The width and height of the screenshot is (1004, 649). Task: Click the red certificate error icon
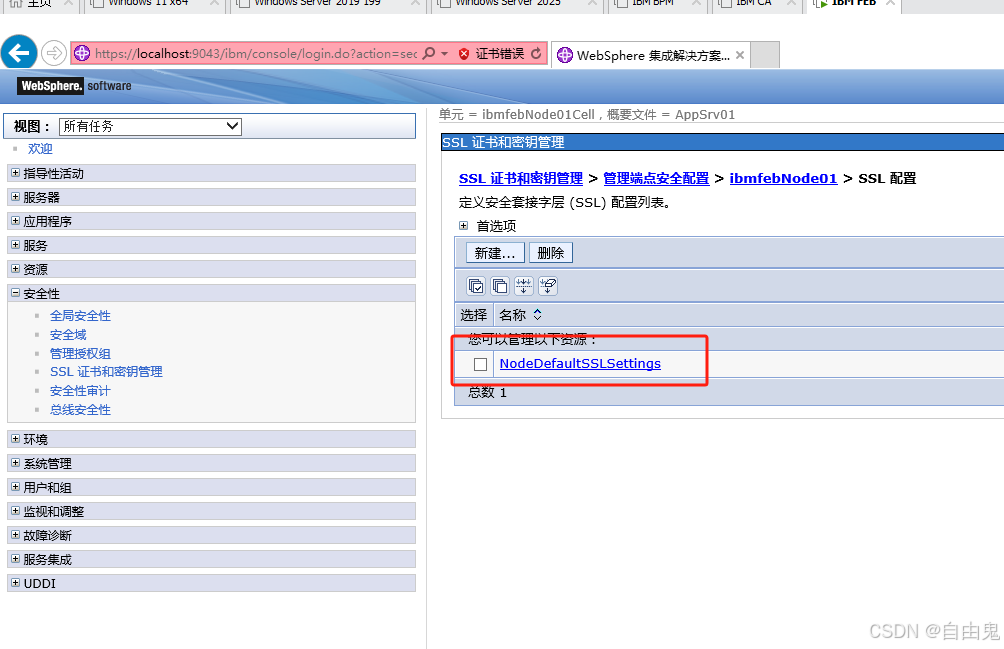(464, 54)
